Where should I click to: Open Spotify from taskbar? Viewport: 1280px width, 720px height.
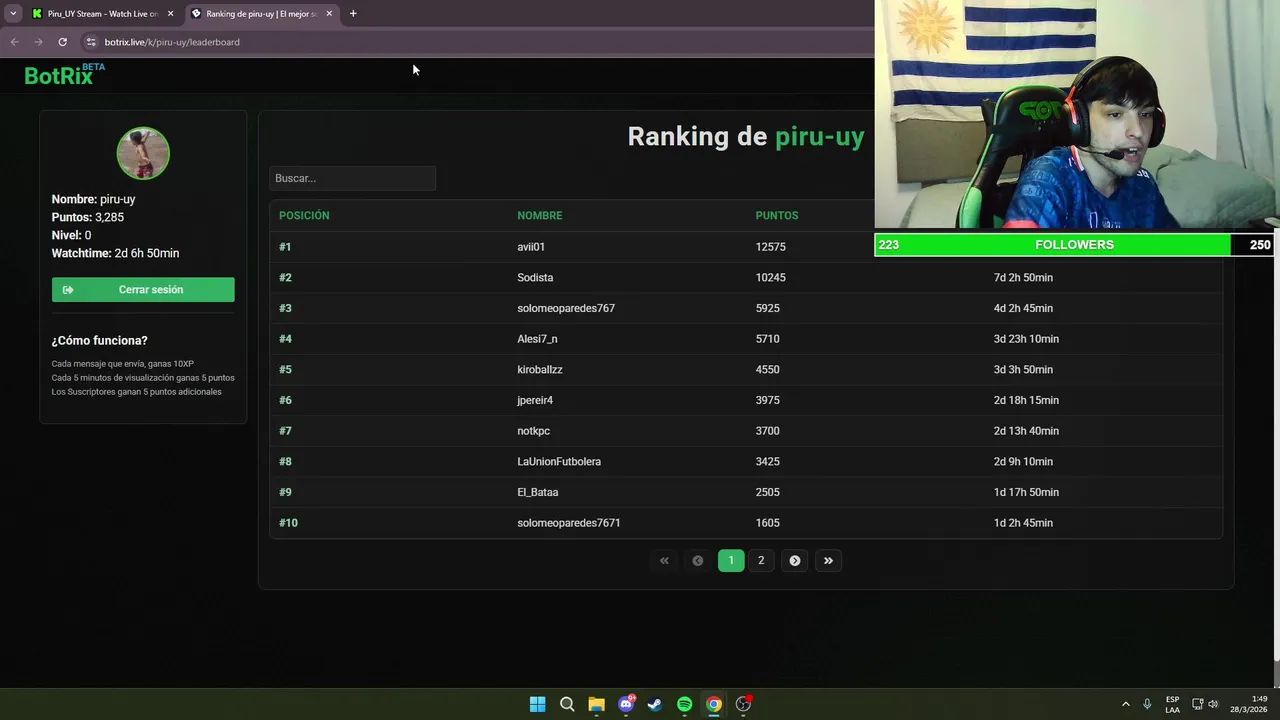[x=684, y=704]
